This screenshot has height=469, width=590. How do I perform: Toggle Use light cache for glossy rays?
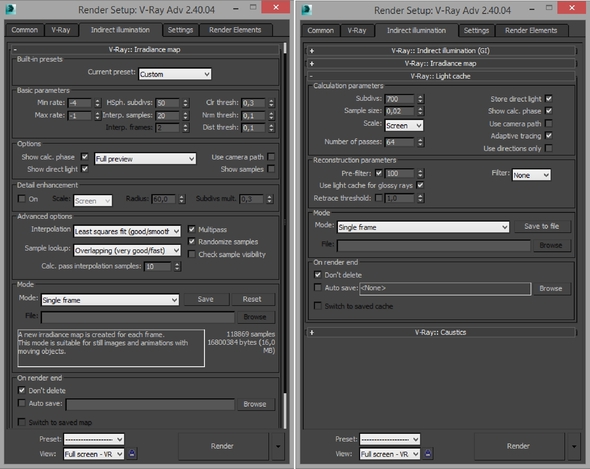point(420,185)
